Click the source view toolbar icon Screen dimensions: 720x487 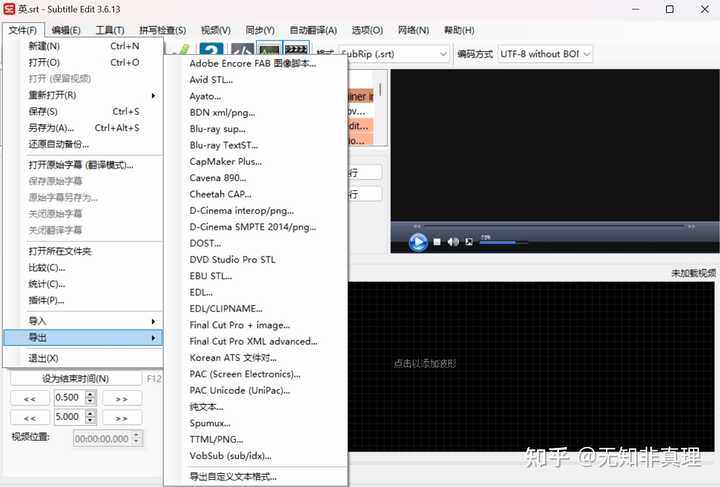(x=242, y=49)
